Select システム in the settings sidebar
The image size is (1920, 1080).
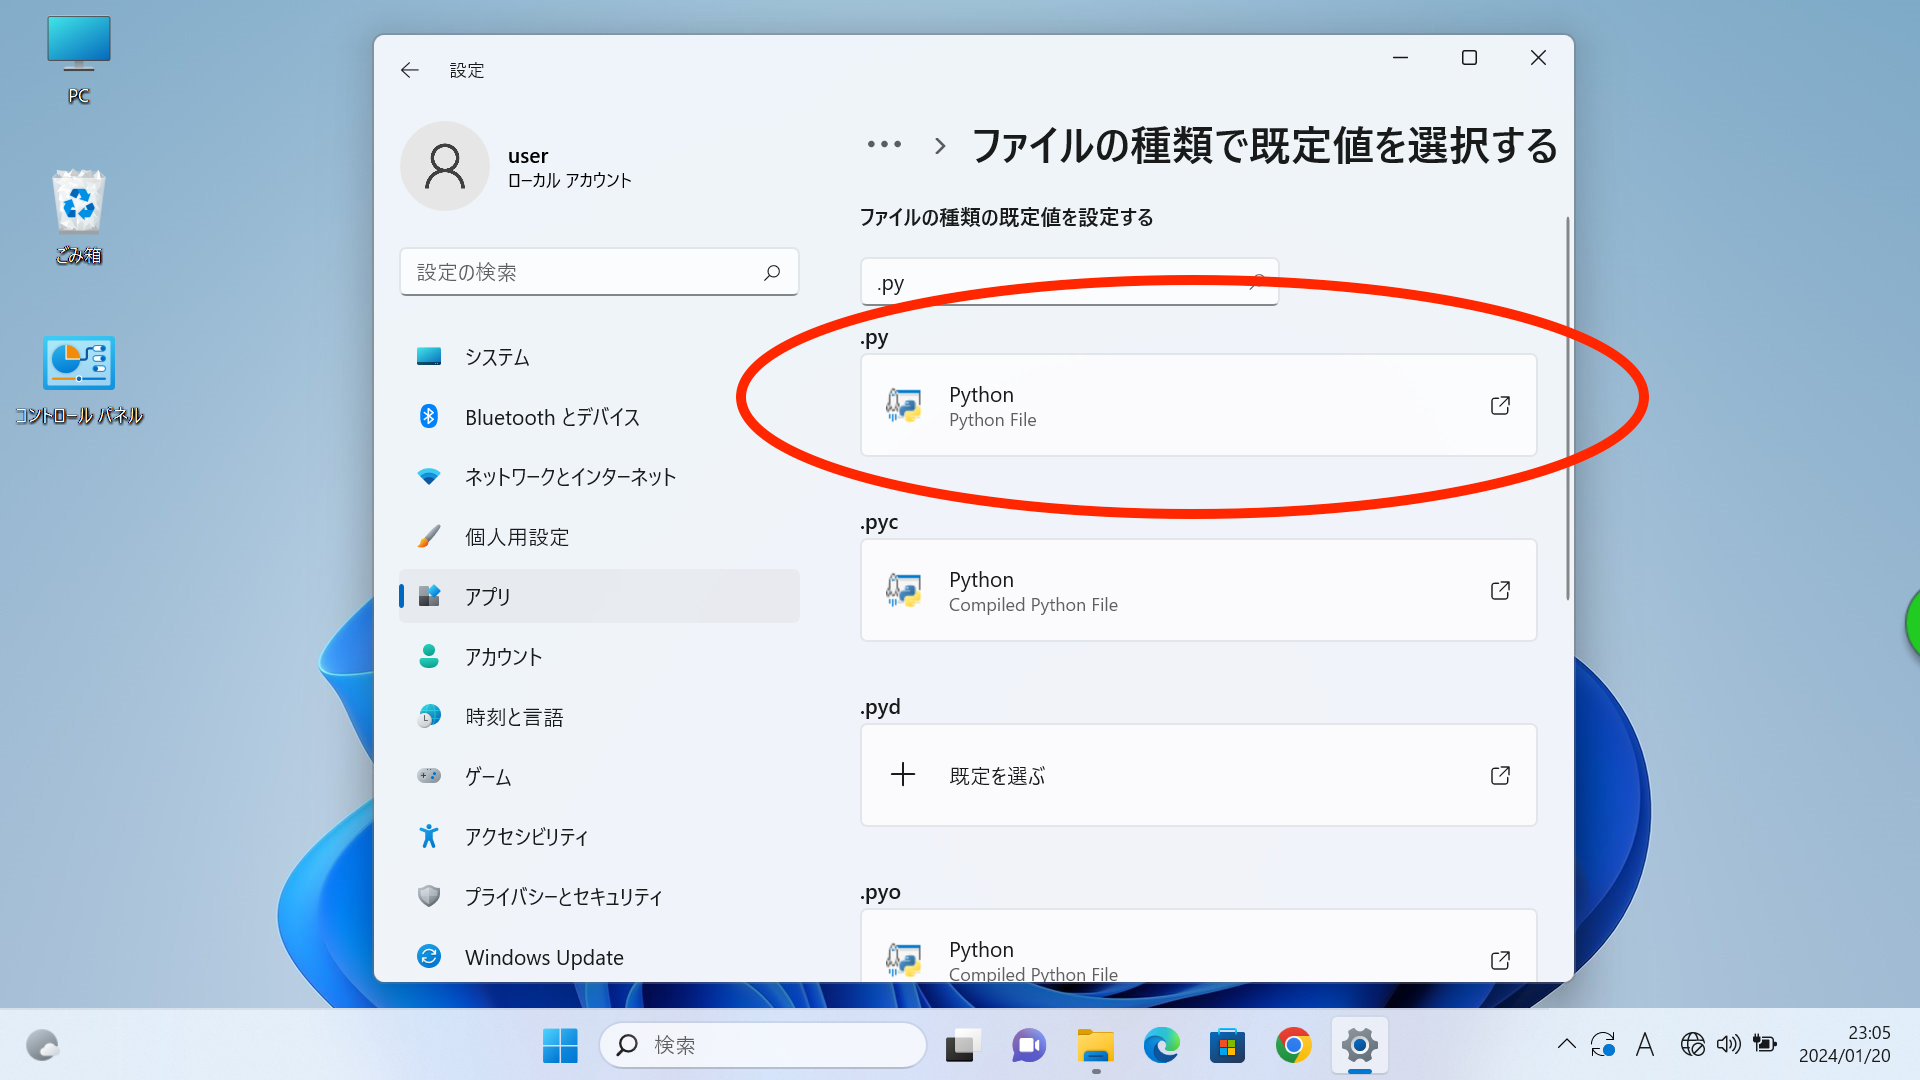click(430, 357)
